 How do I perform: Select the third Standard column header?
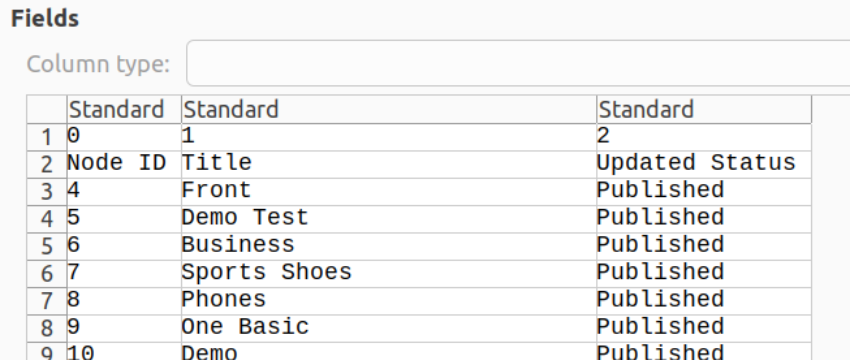click(704, 110)
